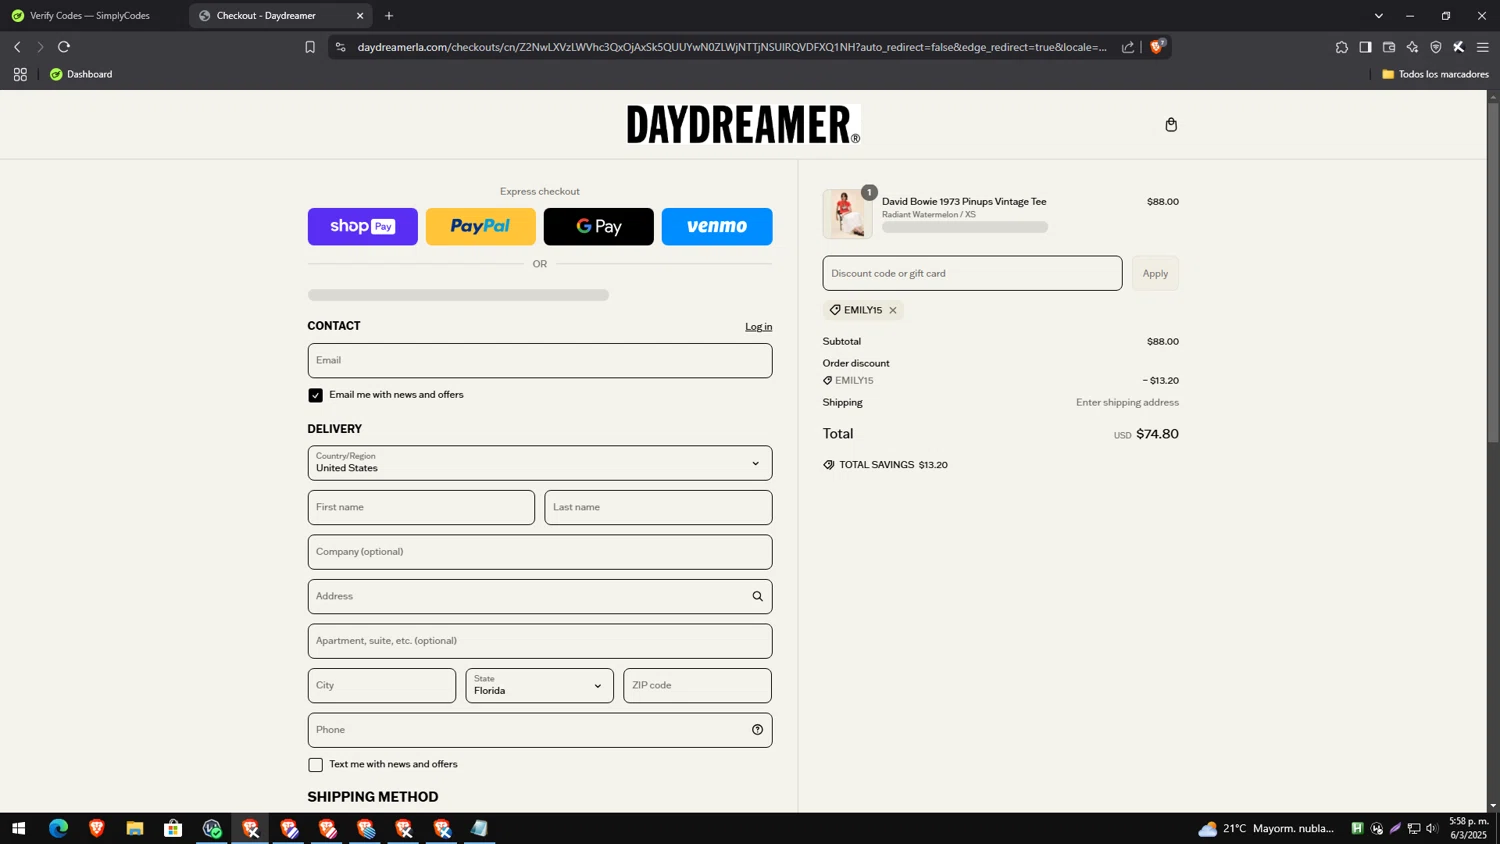Image resolution: width=1500 pixels, height=844 pixels.
Task: Open the extensions puzzle icon
Action: click(x=1341, y=47)
